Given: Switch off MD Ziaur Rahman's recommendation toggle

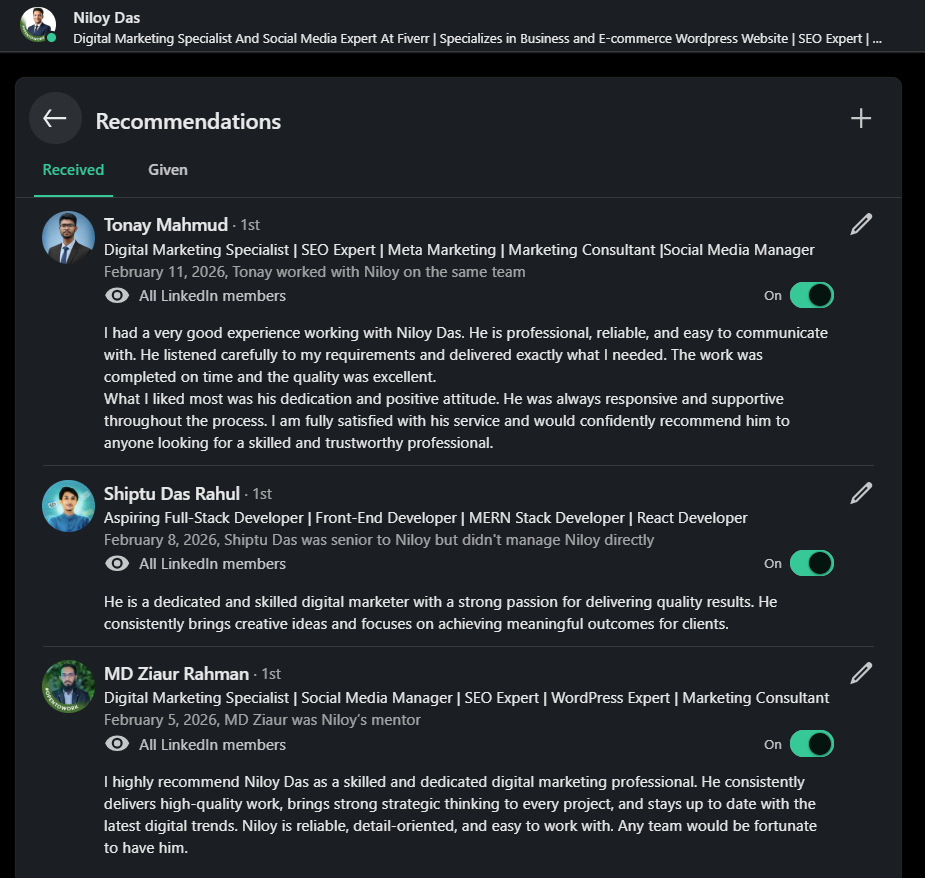Looking at the screenshot, I should tap(811, 744).
